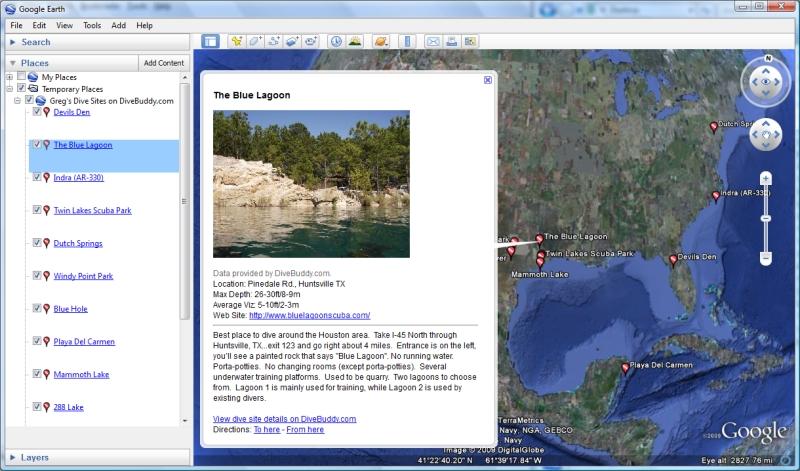
Task: Open the View menu
Action: tap(64, 25)
